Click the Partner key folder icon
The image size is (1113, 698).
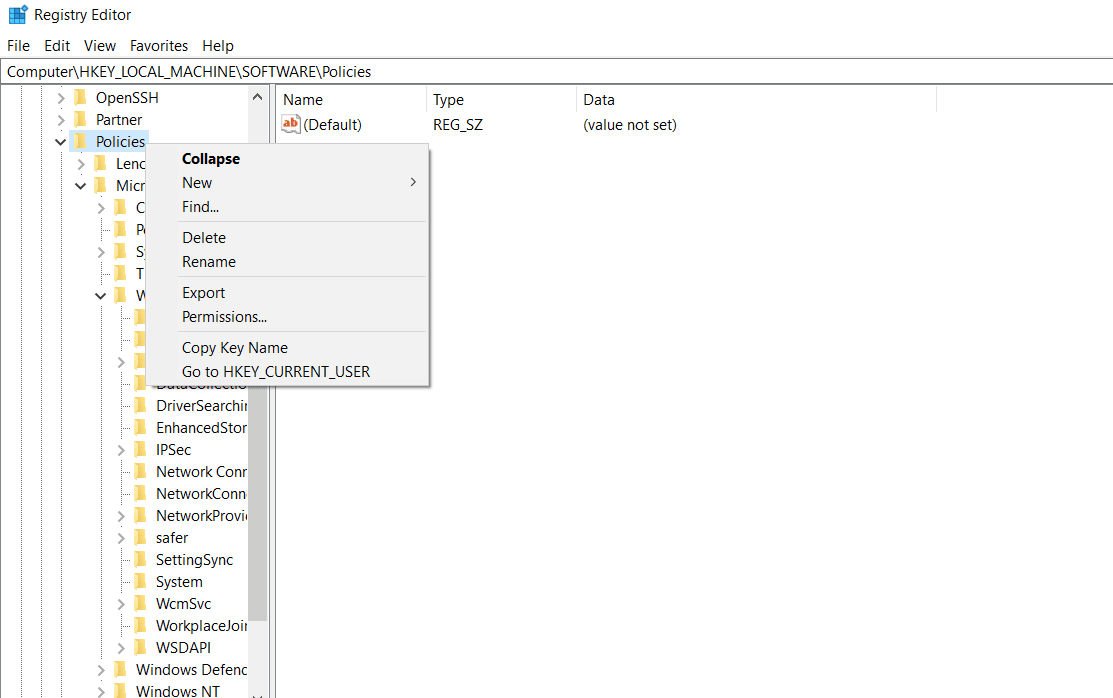(x=80, y=120)
